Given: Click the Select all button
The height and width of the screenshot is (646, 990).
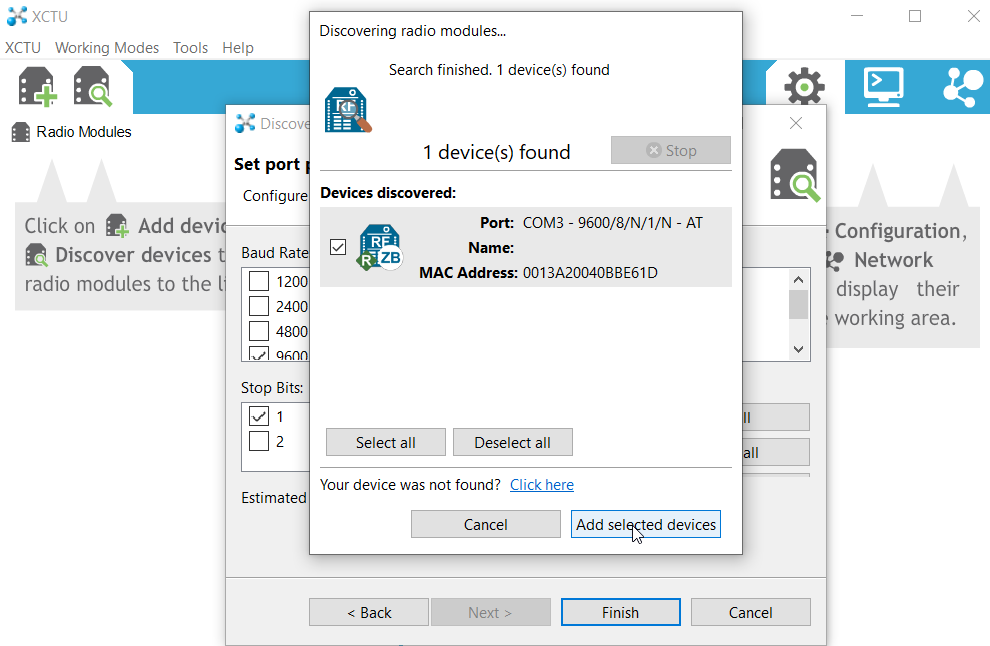Looking at the screenshot, I should click(385, 442).
